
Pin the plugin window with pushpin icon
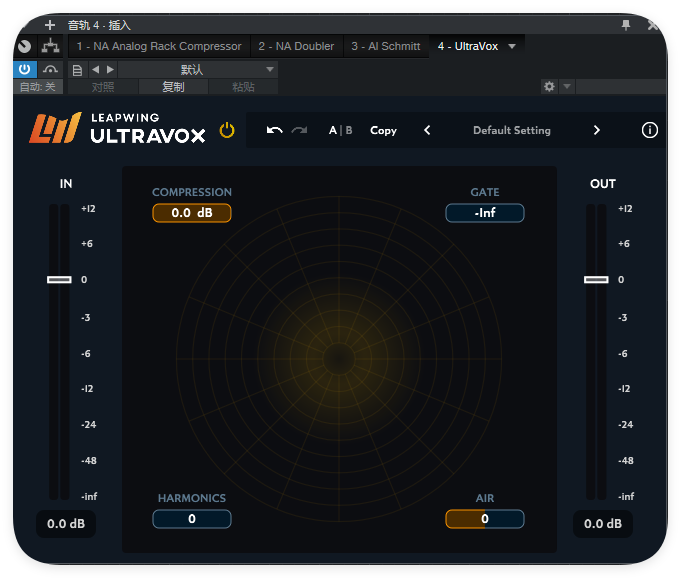[x=626, y=25]
